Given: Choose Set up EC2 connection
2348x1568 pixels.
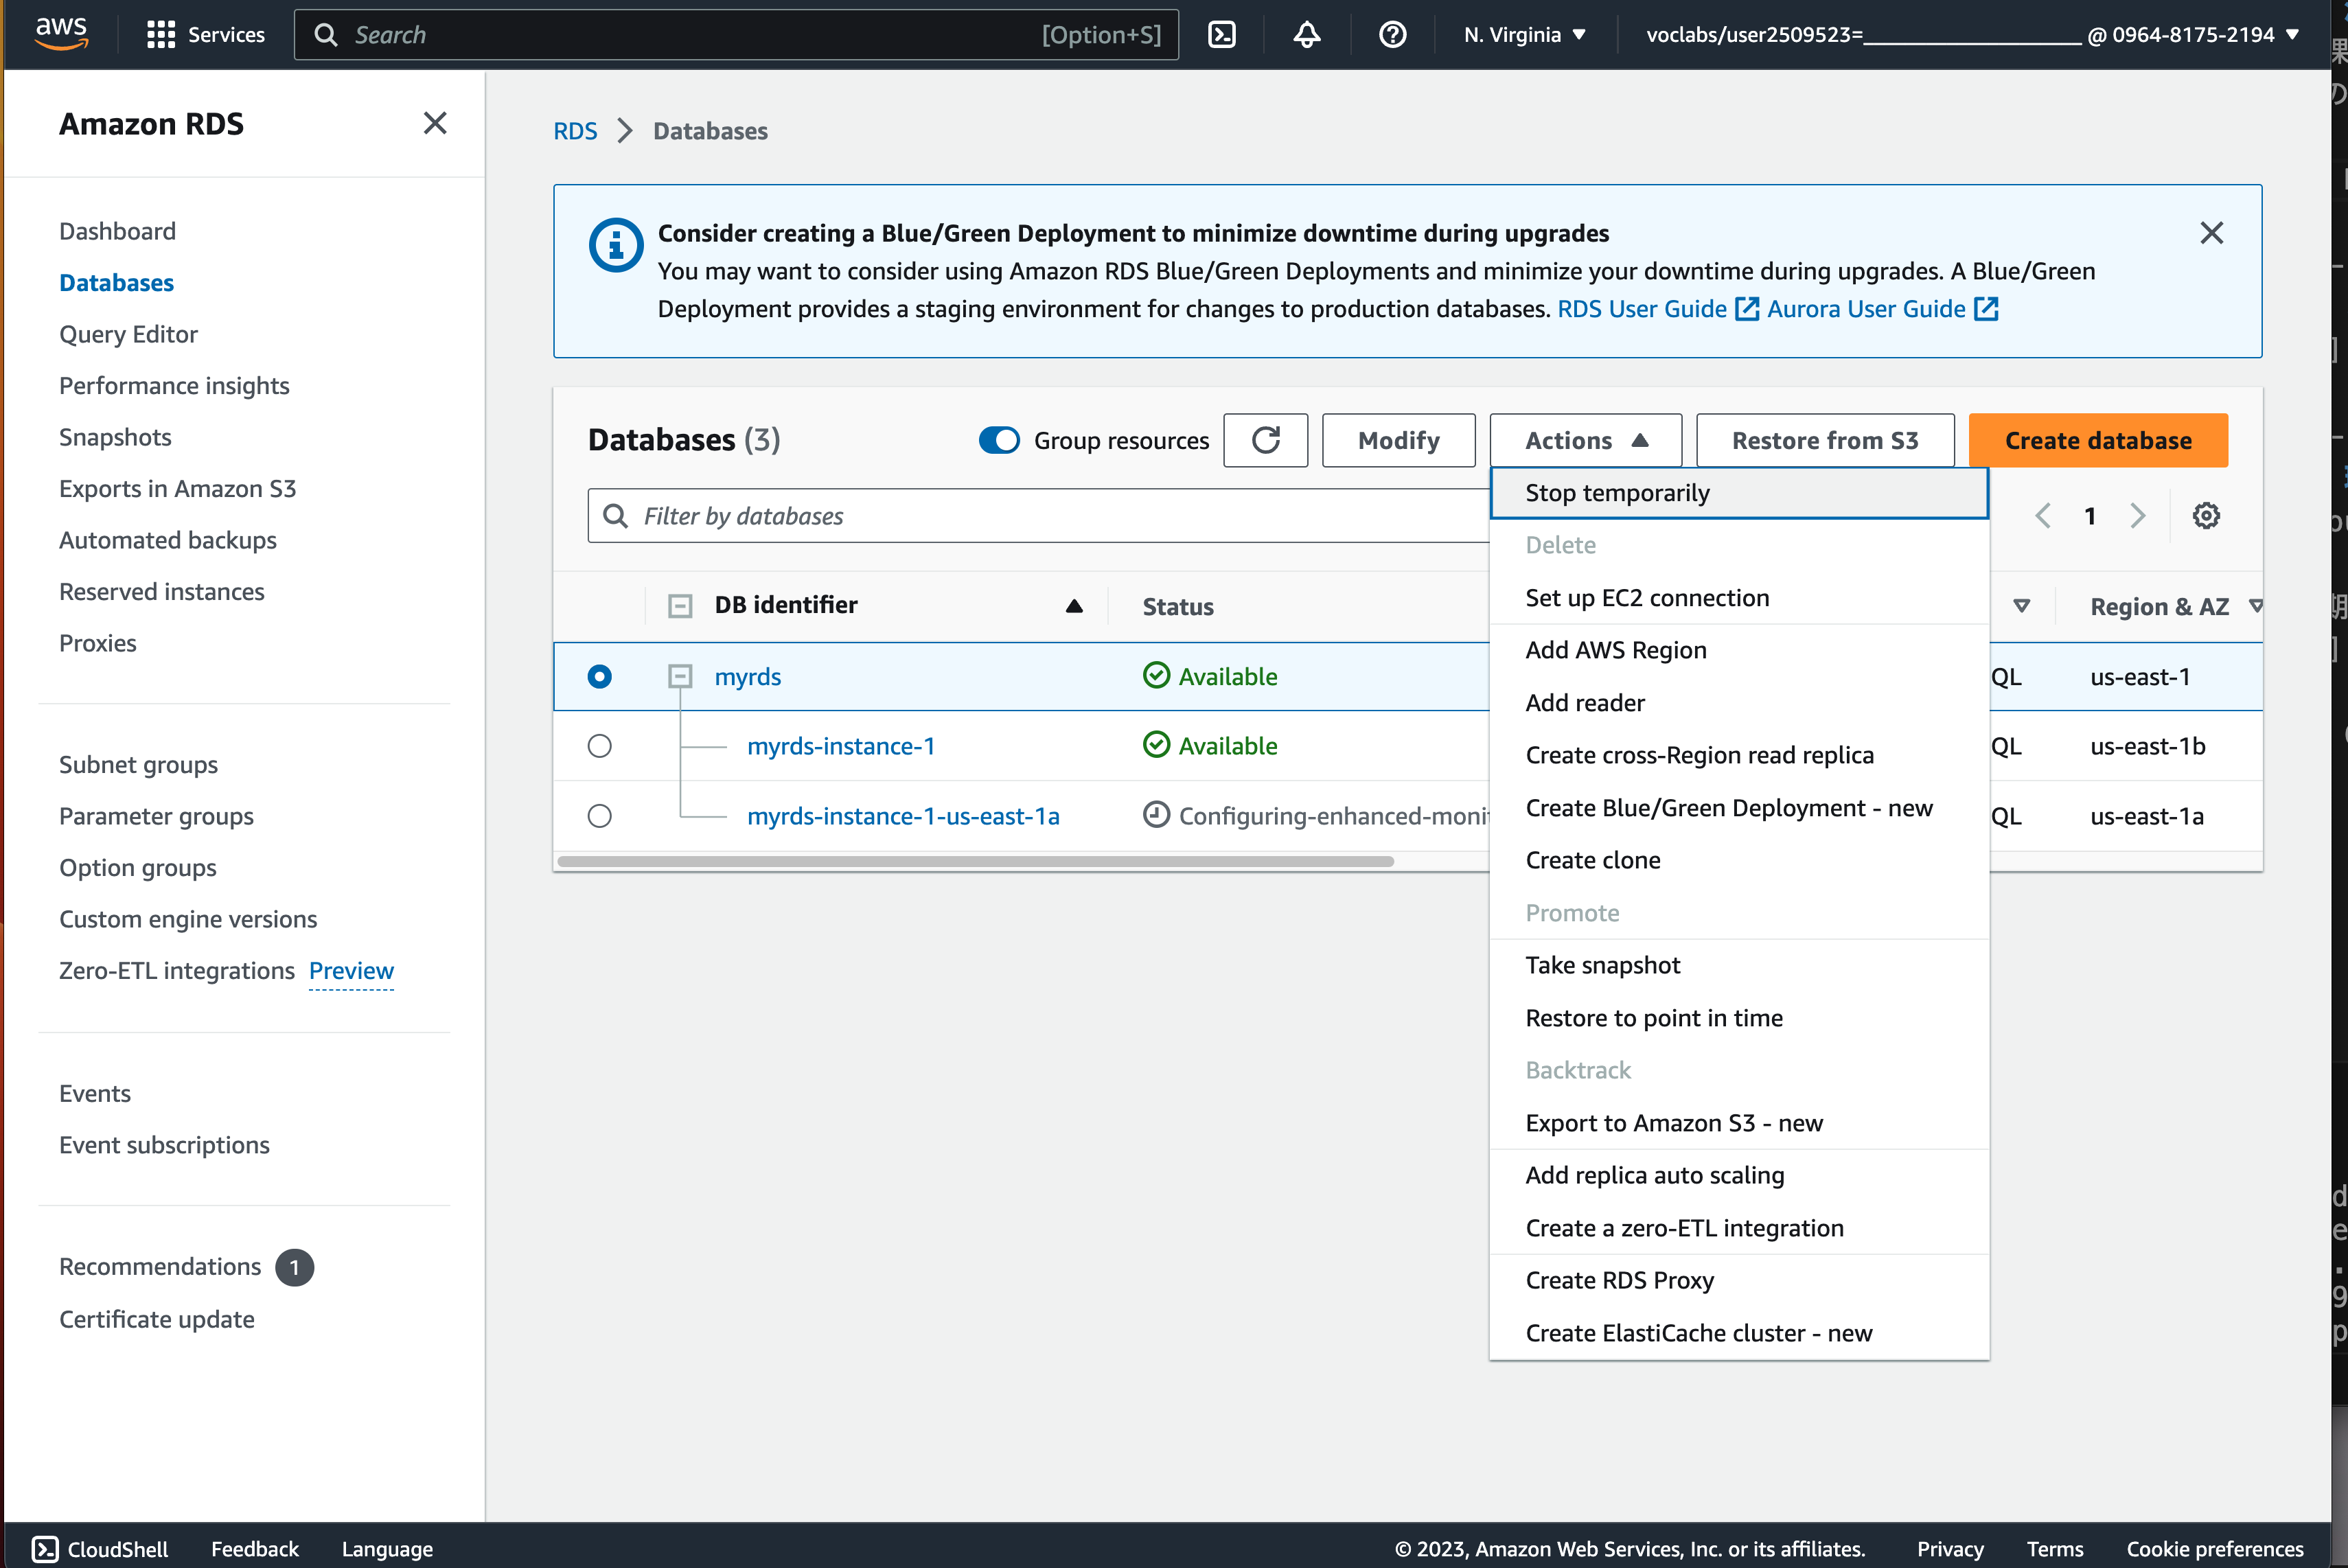Looking at the screenshot, I should coord(1739,598).
